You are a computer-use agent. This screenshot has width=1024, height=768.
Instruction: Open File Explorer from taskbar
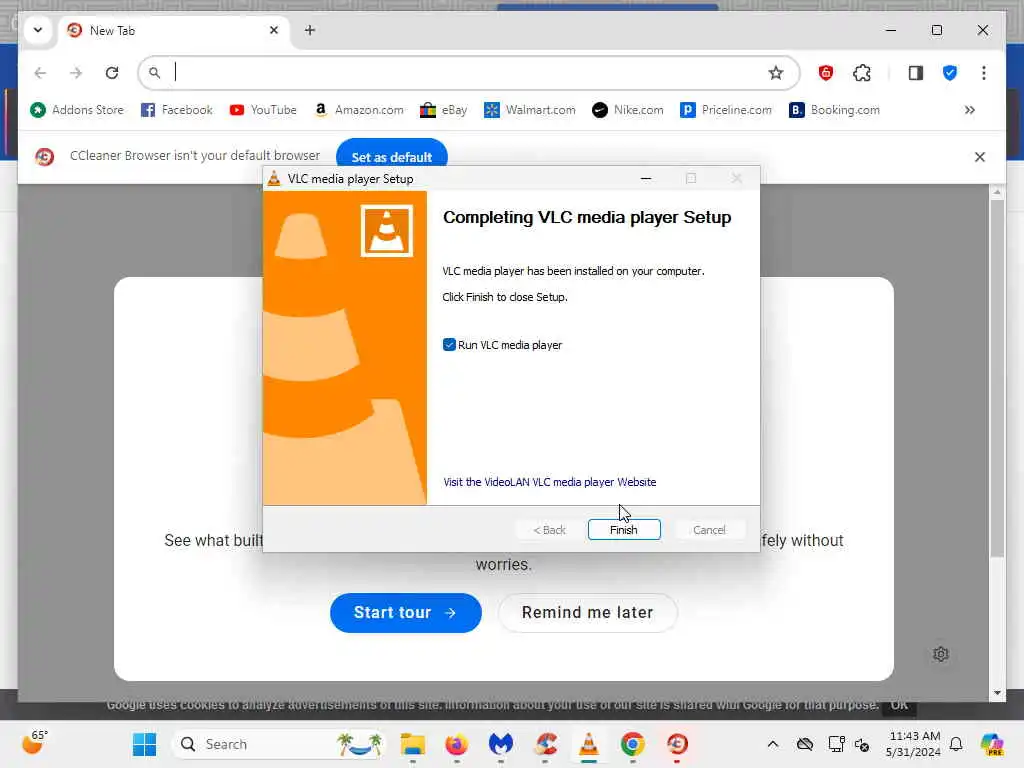(413, 744)
